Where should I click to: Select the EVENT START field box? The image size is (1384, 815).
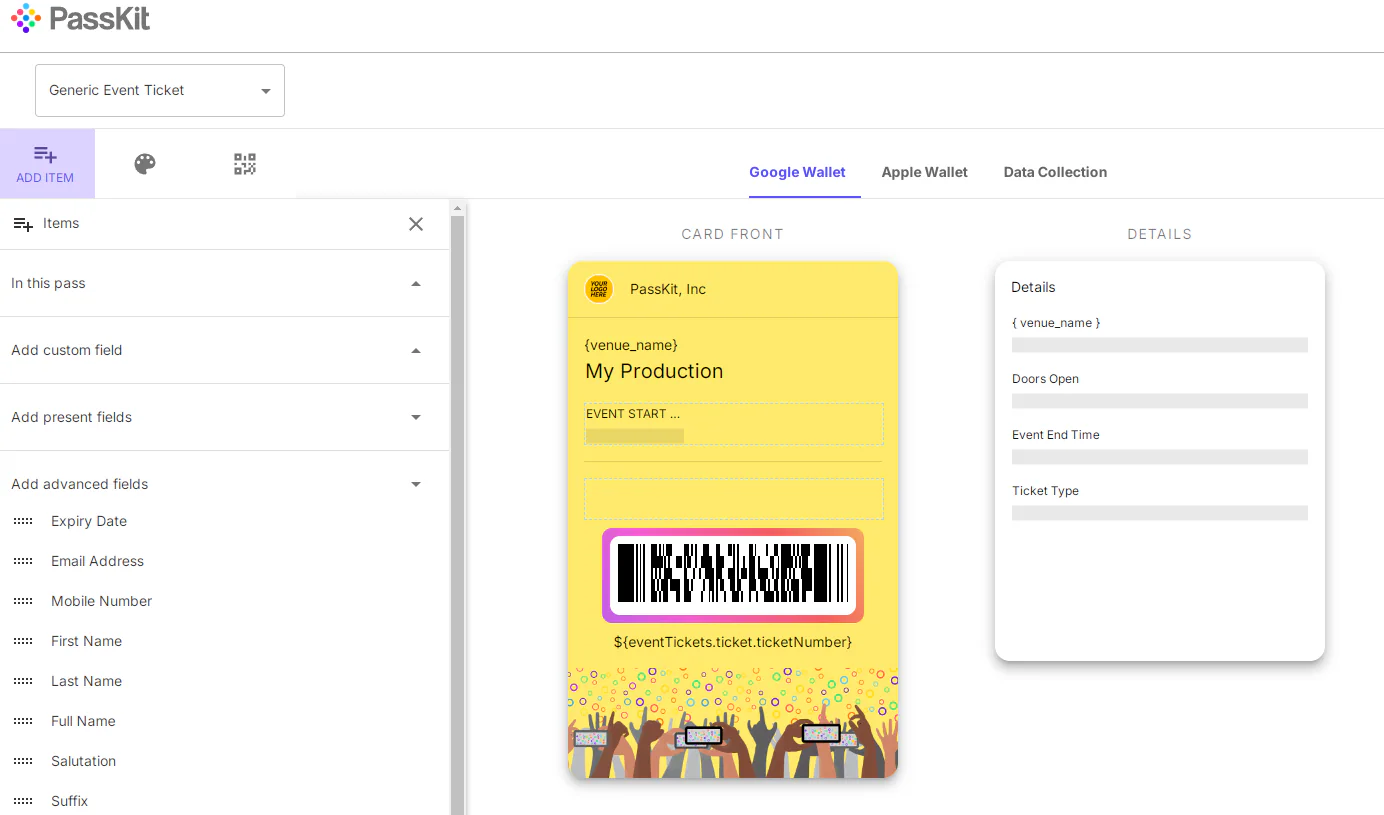tap(734, 424)
